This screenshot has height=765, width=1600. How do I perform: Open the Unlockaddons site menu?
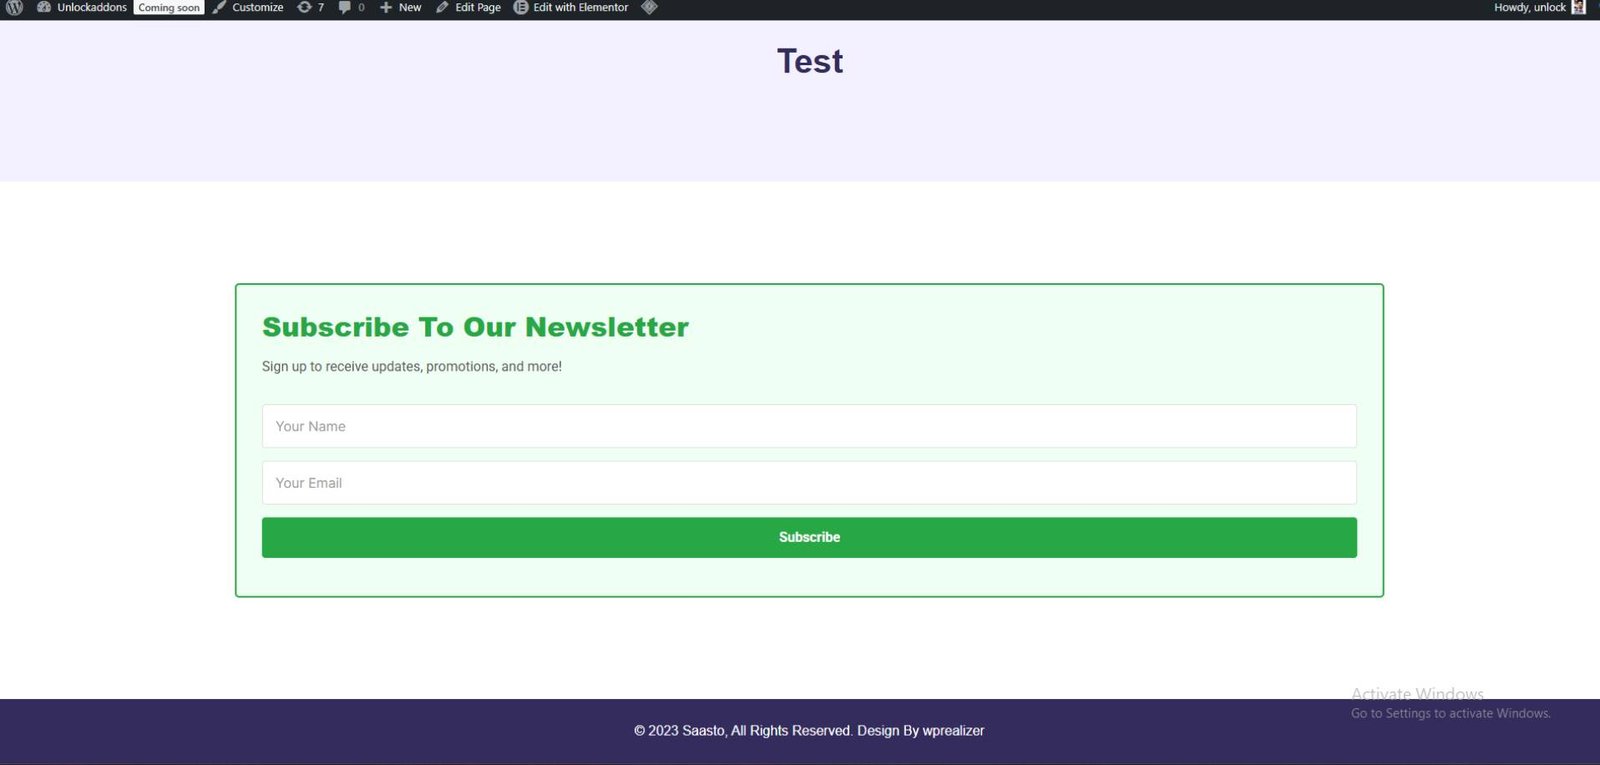tap(92, 7)
